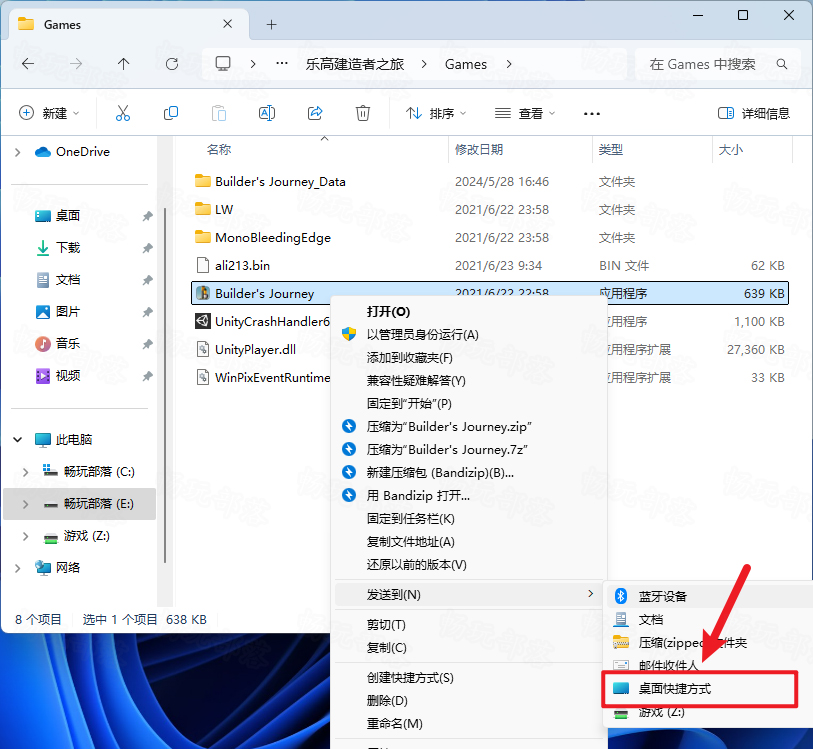
Task: Add a new tab with plus button
Action: 272,24
